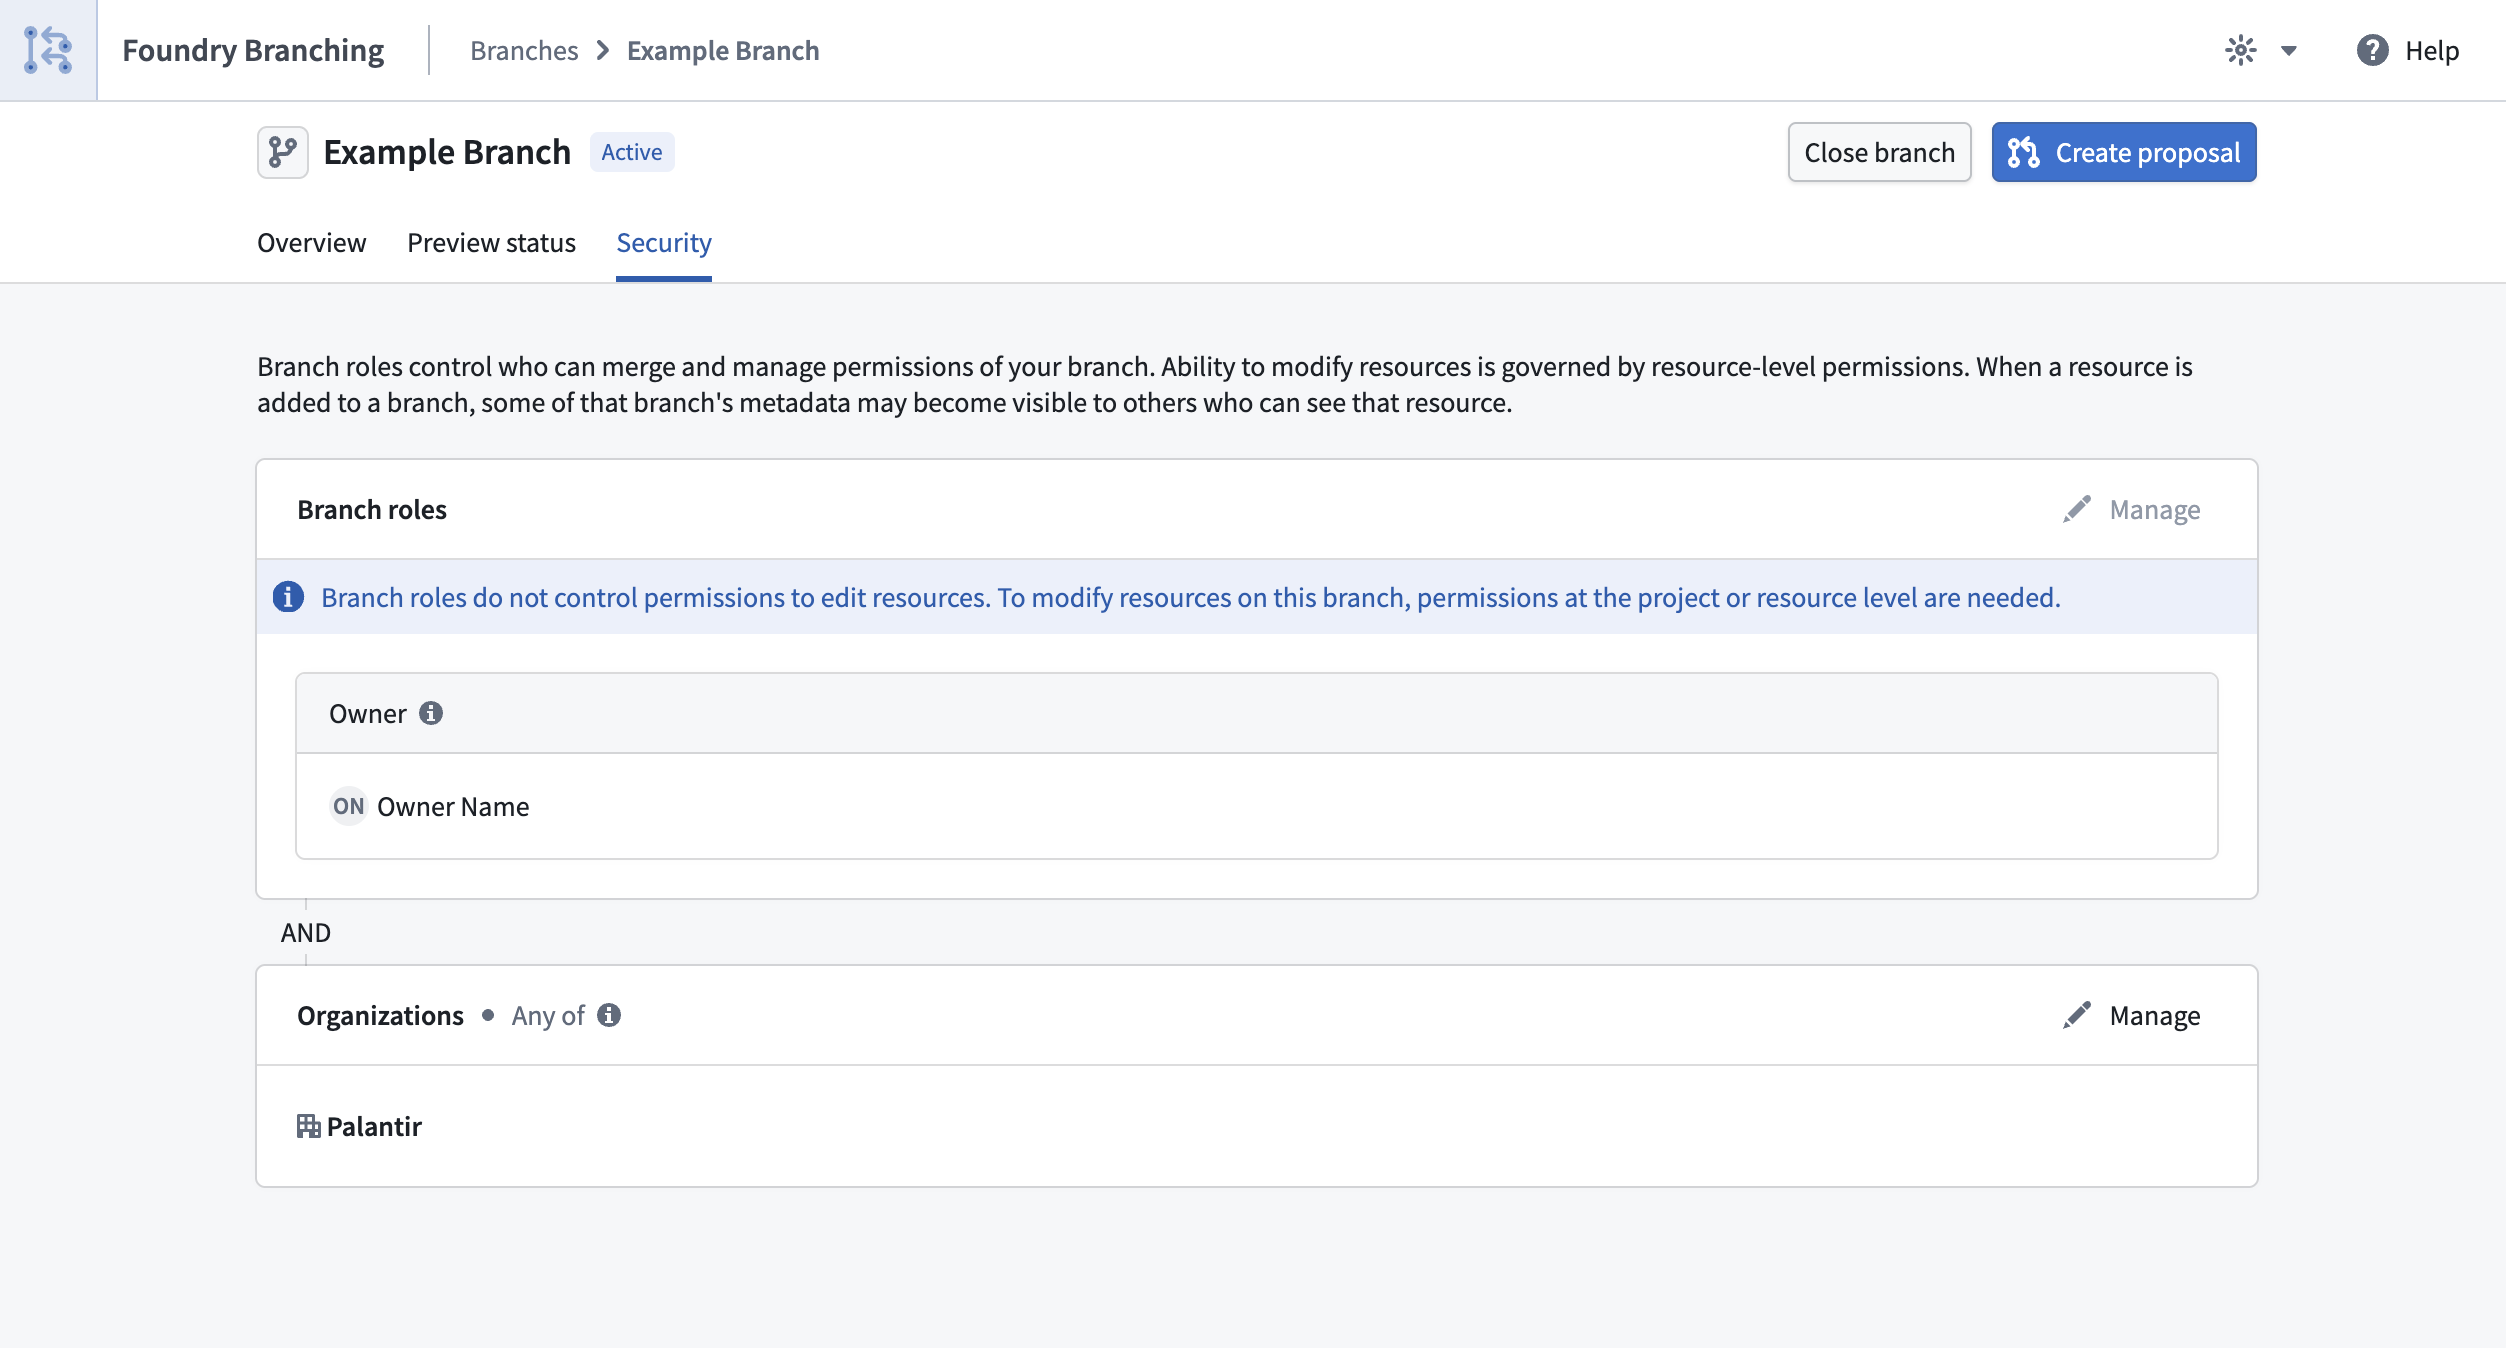Viewport: 2506px width, 1348px height.
Task: Click the ON avatar beside Owner Name
Action: [348, 806]
